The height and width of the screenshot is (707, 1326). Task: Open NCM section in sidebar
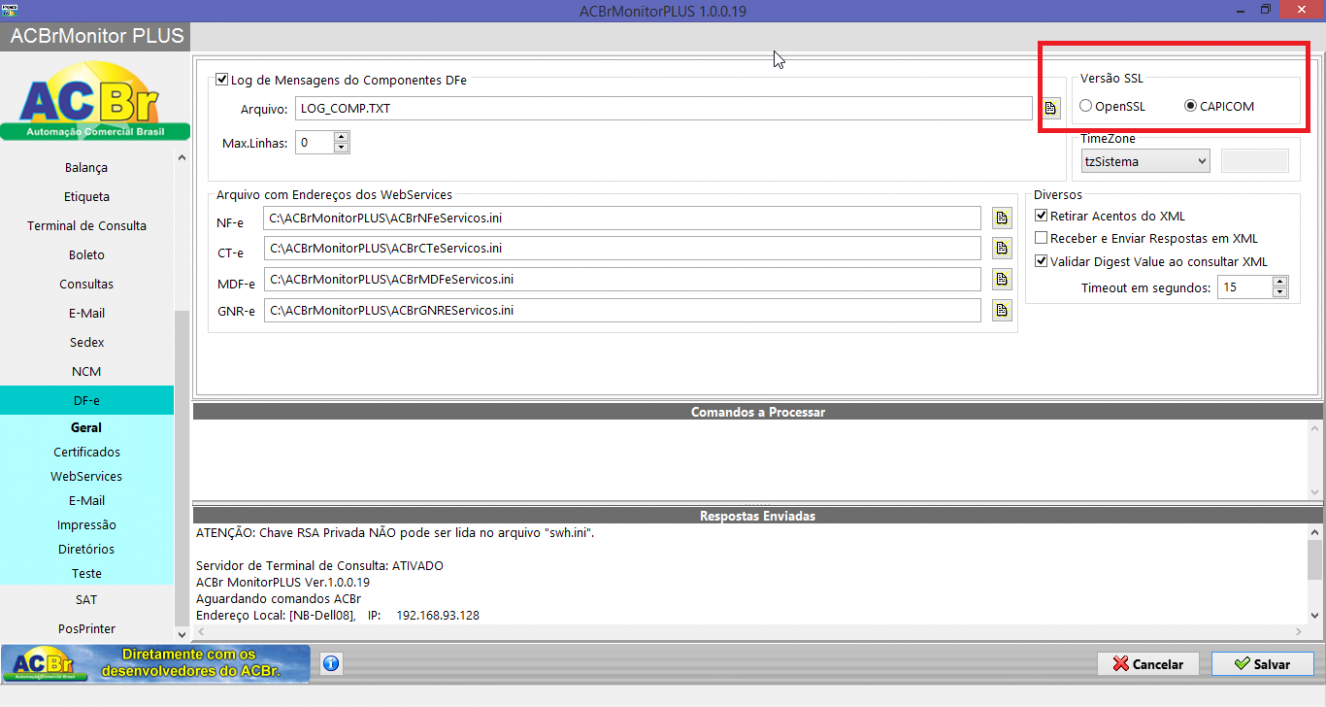coord(86,371)
